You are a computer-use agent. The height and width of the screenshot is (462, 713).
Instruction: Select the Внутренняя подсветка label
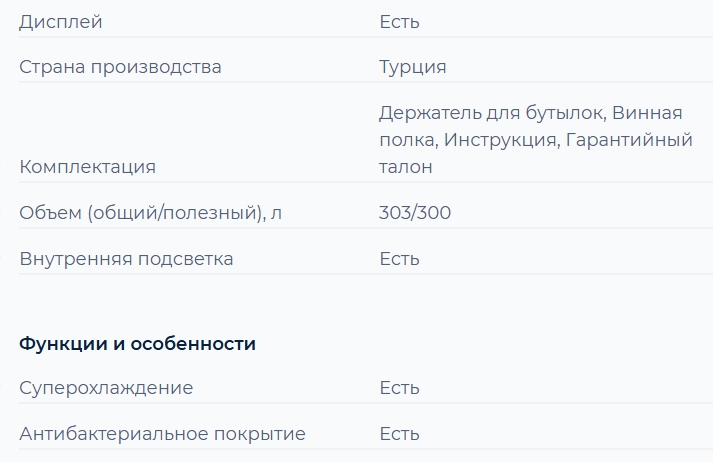coord(126,259)
